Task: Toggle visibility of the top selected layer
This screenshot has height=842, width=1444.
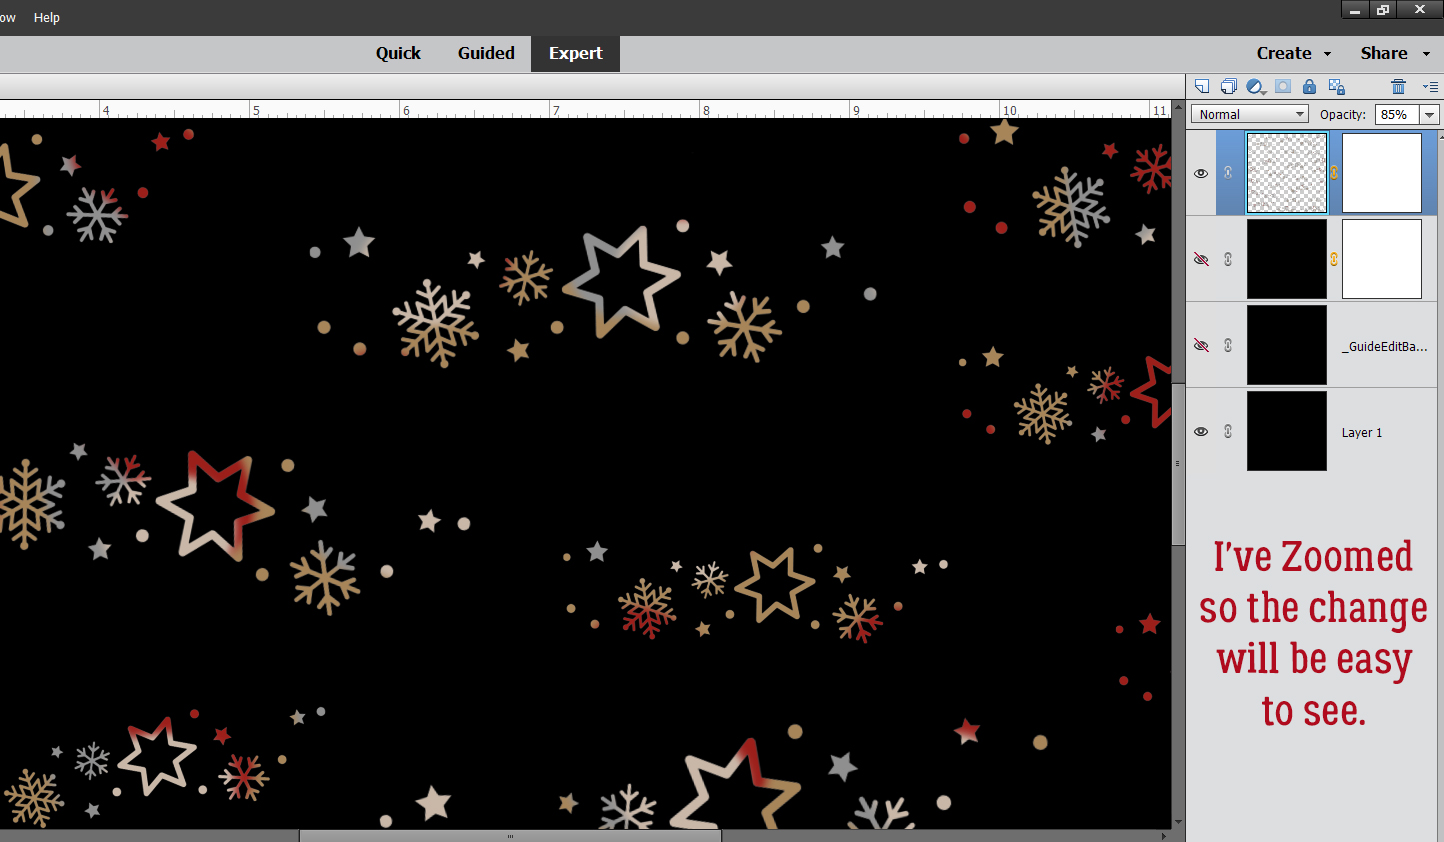Action: (1201, 173)
